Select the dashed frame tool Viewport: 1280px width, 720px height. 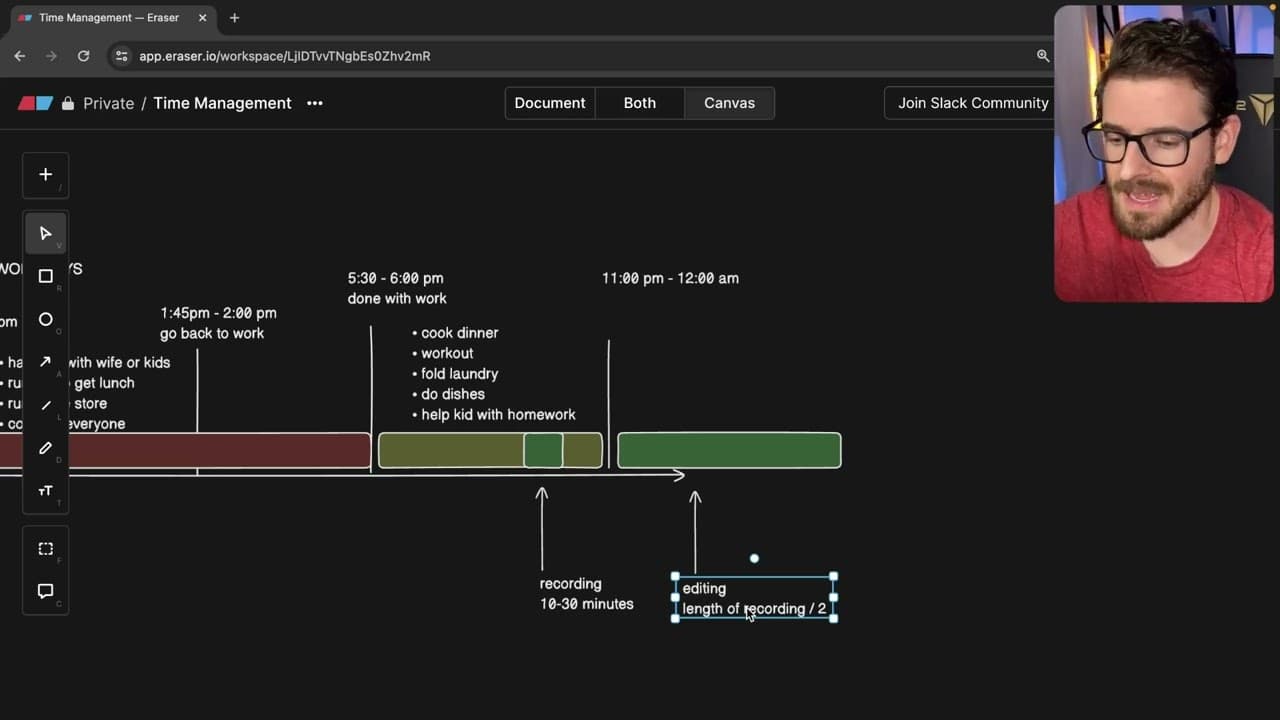[45, 548]
